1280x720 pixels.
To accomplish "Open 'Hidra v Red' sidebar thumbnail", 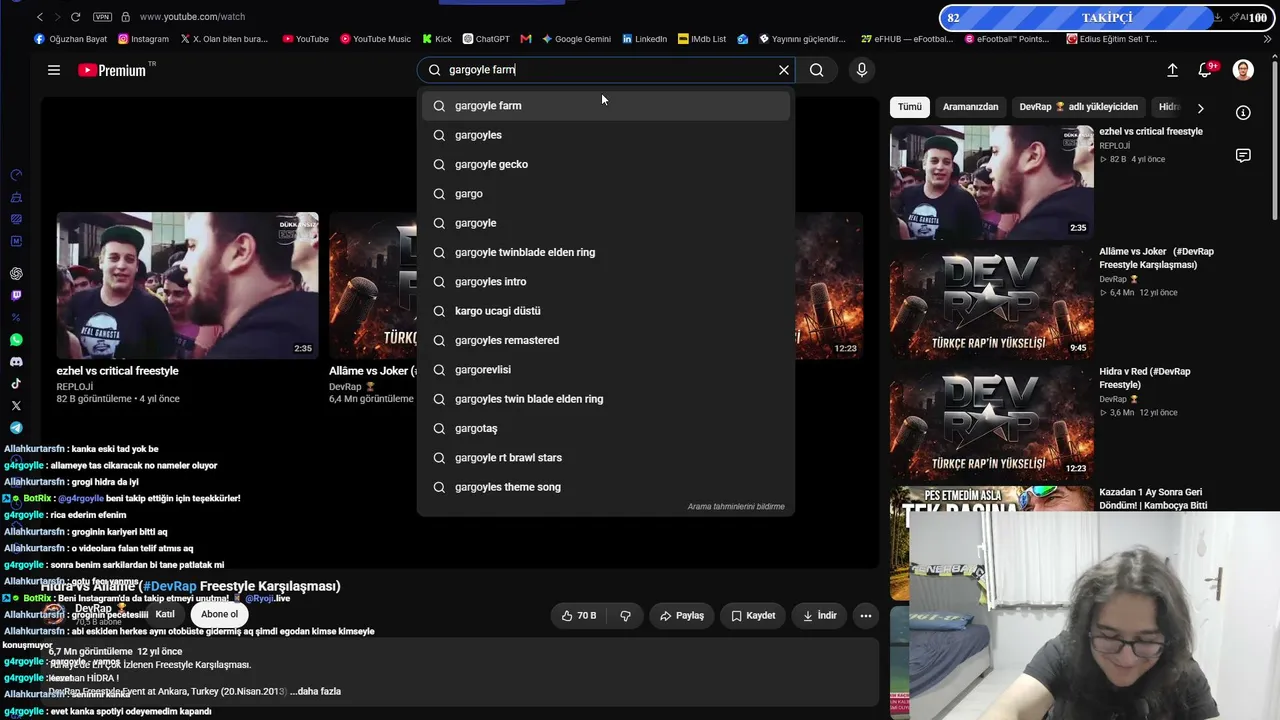I will (x=992, y=422).
